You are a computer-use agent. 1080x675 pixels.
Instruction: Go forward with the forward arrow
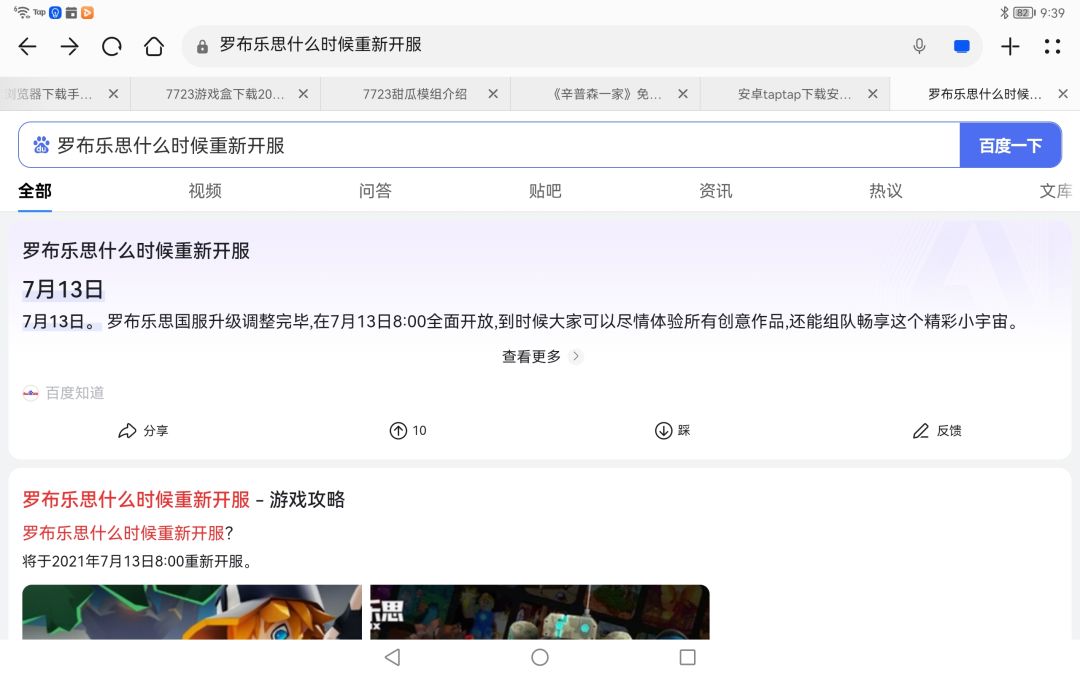pyautogui.click(x=70, y=47)
